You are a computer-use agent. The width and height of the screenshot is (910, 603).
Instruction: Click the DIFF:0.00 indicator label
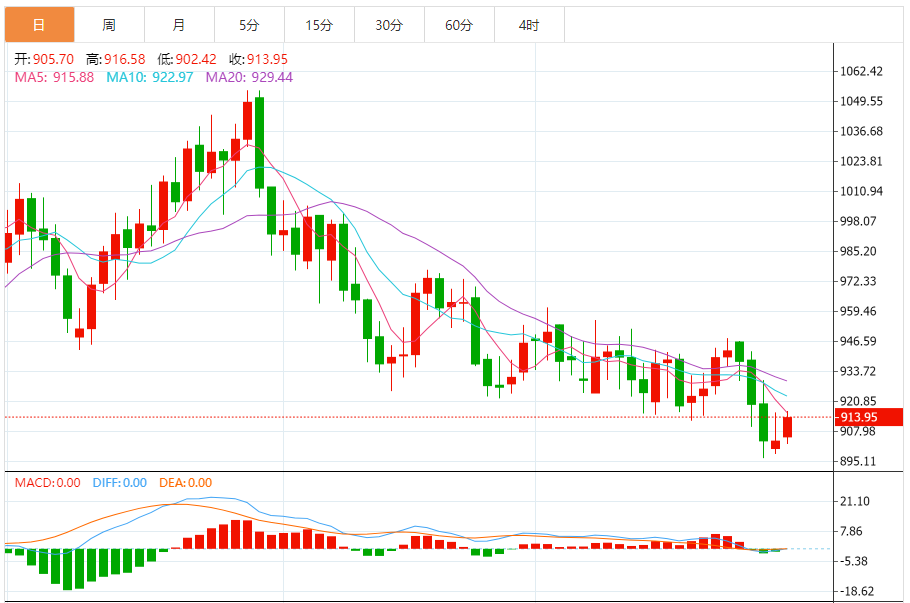pyautogui.click(x=120, y=483)
